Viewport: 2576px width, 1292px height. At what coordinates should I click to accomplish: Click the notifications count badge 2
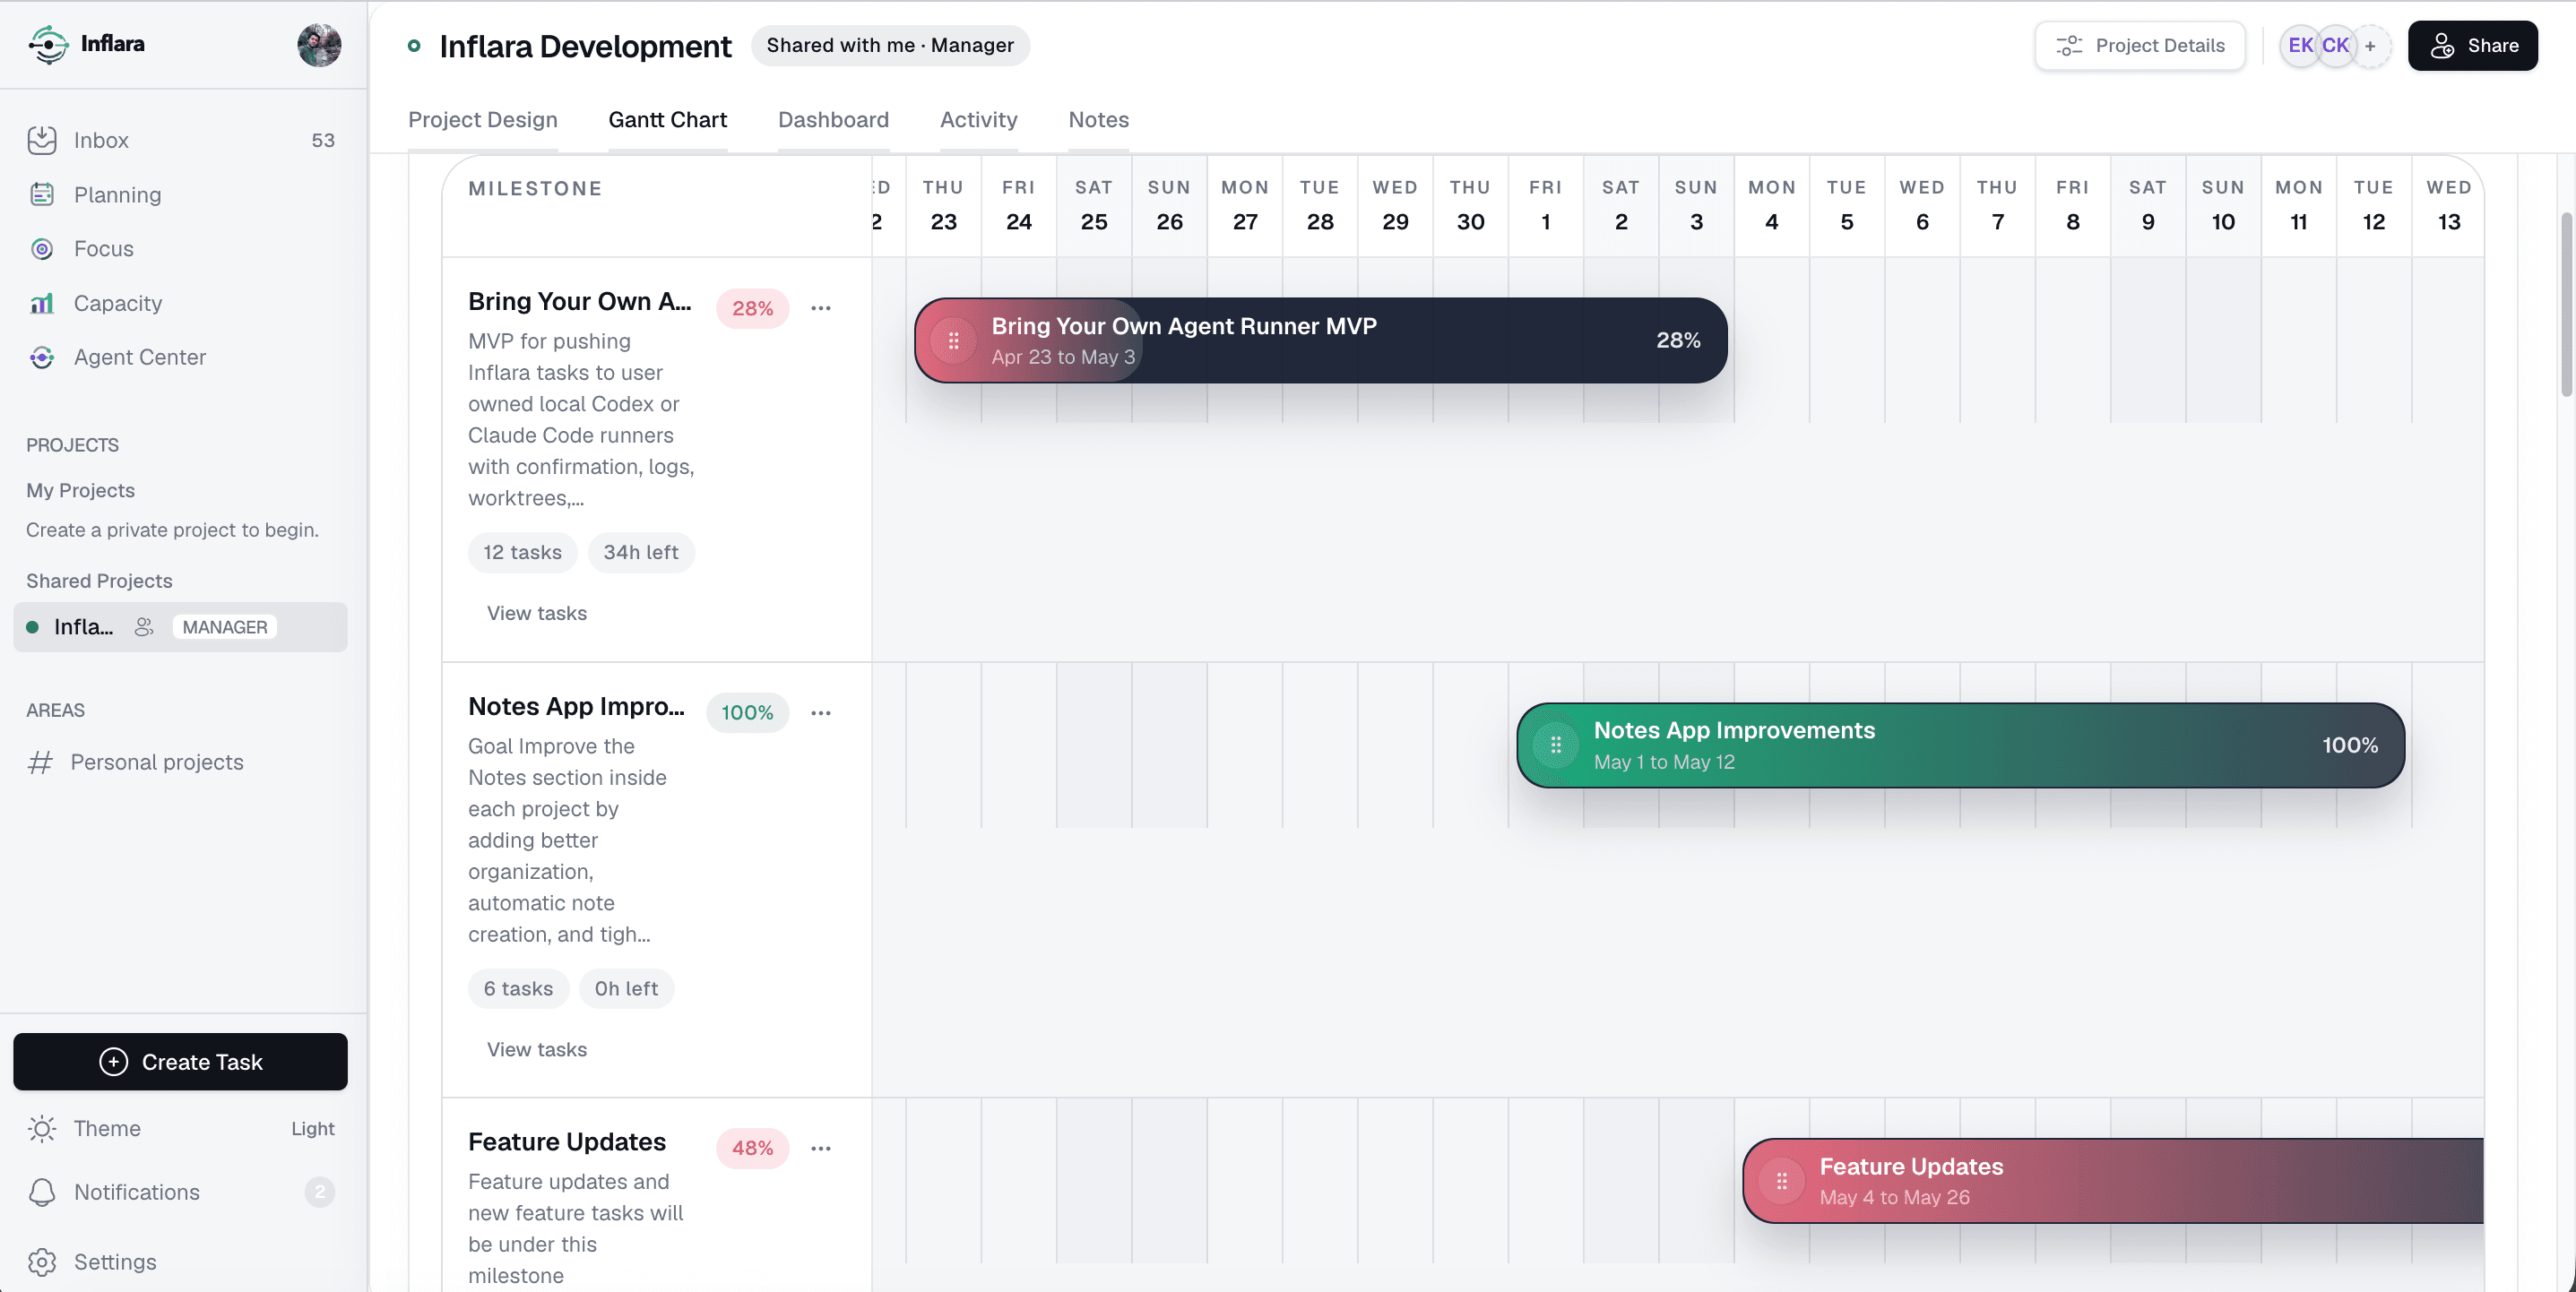(319, 1192)
